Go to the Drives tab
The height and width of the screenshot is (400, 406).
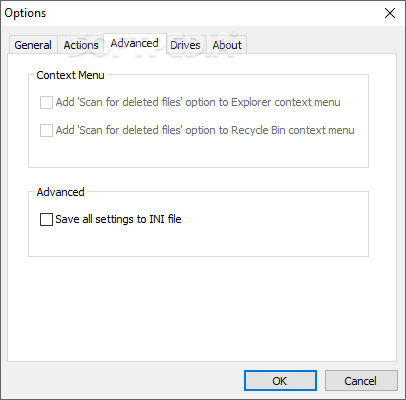[x=185, y=45]
